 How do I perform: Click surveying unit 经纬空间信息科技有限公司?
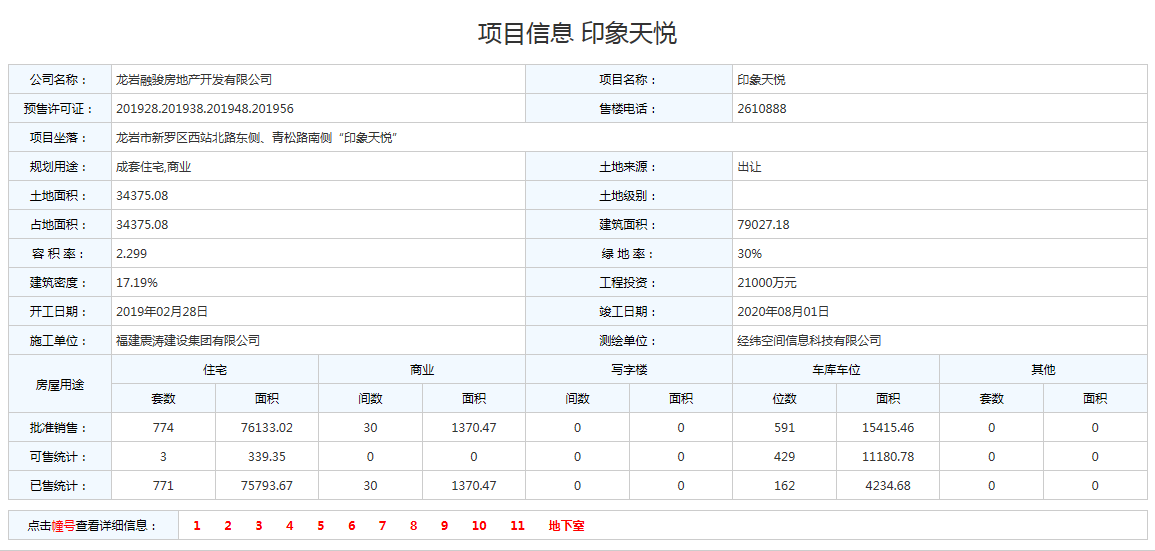pyautogui.click(x=809, y=341)
